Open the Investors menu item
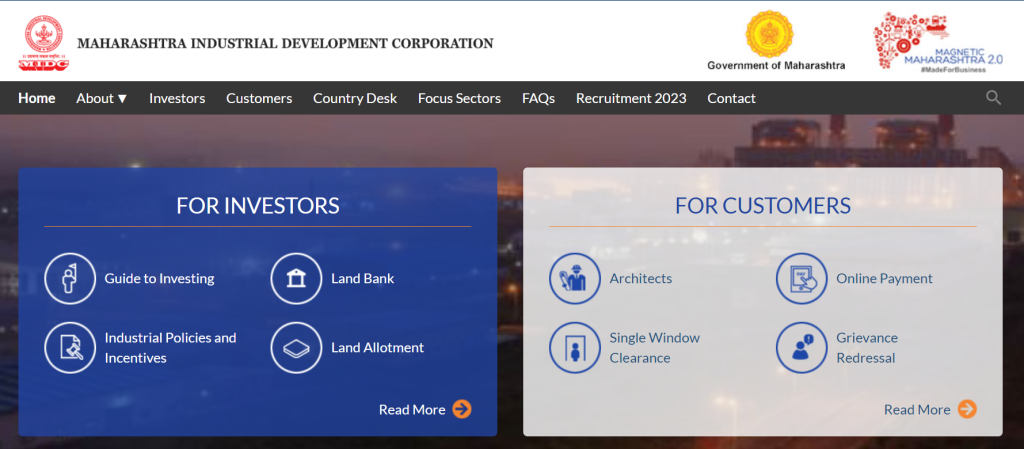The height and width of the screenshot is (449, 1024). [x=177, y=98]
